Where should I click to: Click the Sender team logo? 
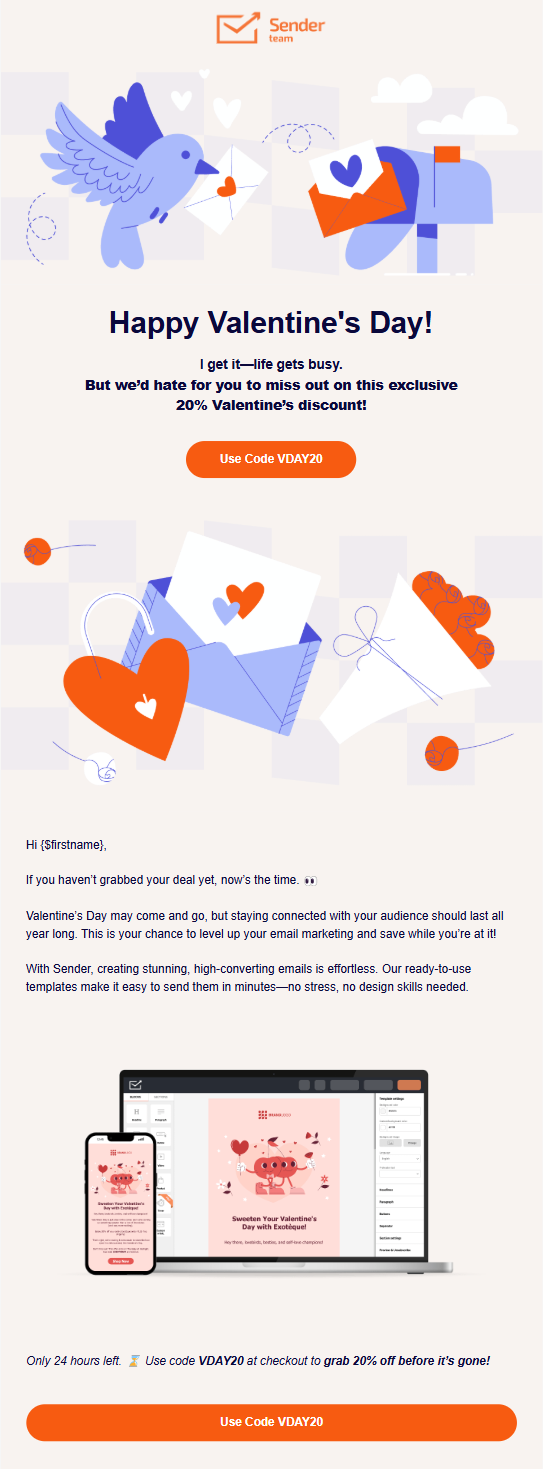271,28
